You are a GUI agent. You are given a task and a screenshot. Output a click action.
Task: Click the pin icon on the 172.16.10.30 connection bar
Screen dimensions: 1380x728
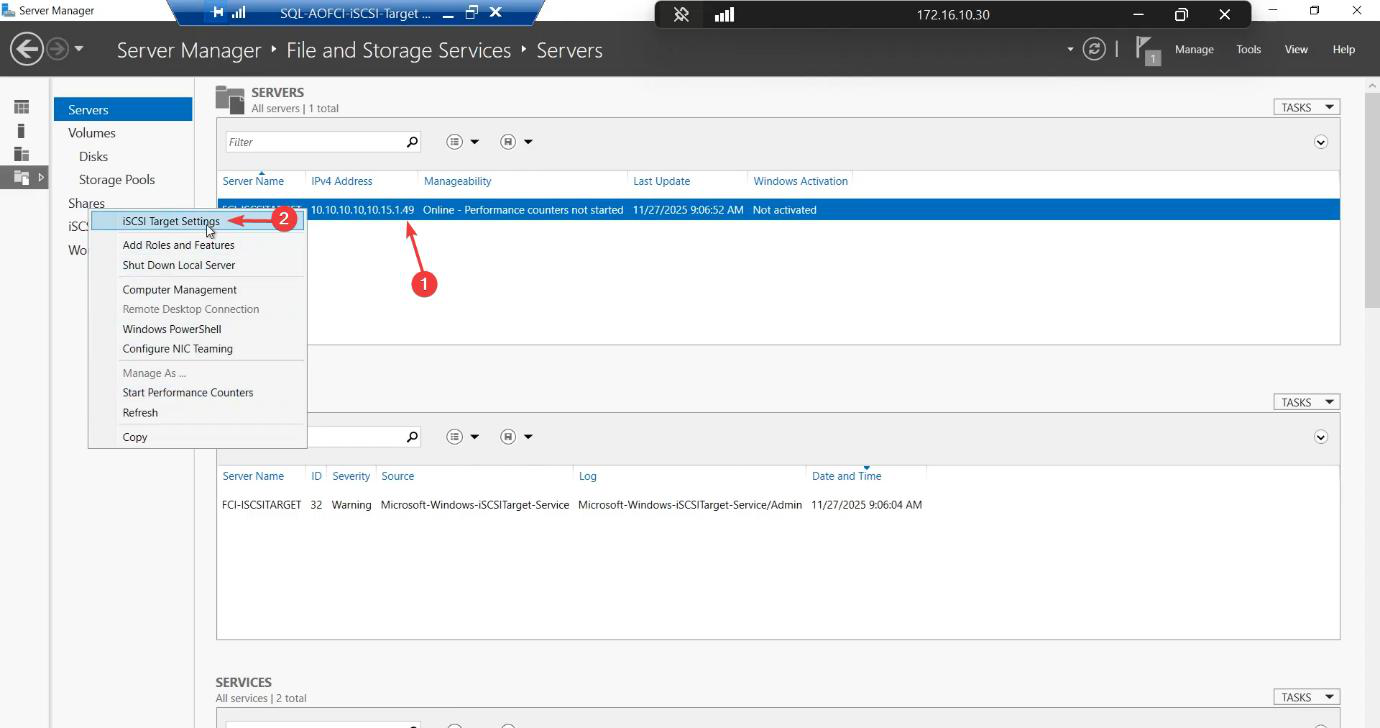pyautogui.click(x=681, y=14)
